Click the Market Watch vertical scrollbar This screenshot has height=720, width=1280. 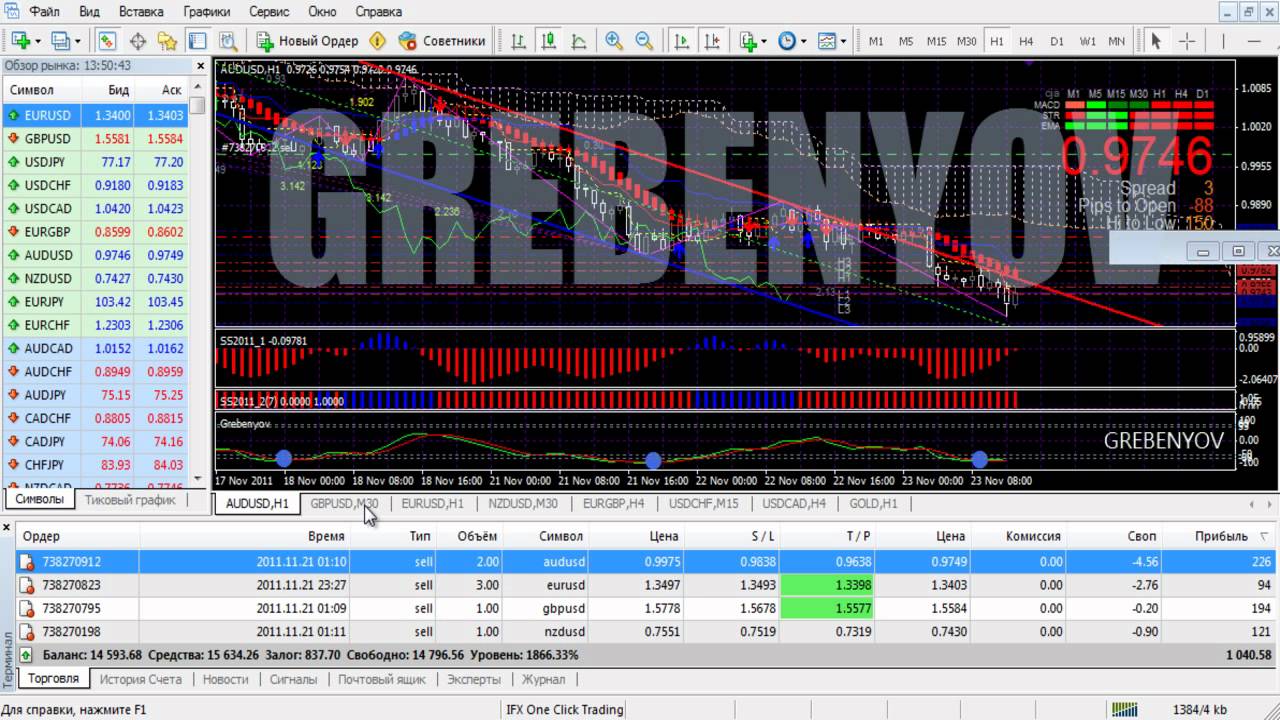197,280
